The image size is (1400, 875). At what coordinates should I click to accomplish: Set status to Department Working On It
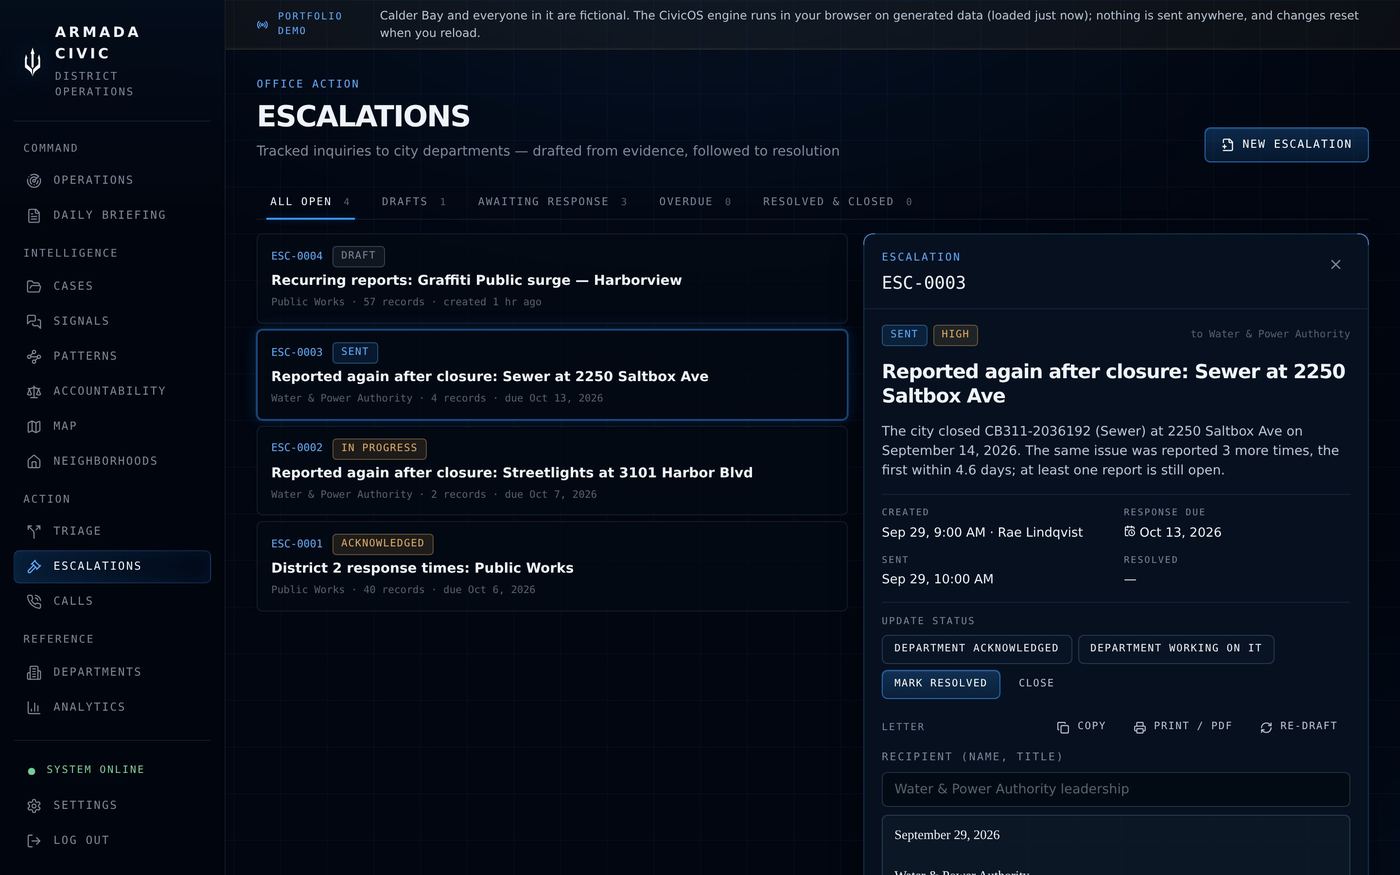tap(1176, 649)
